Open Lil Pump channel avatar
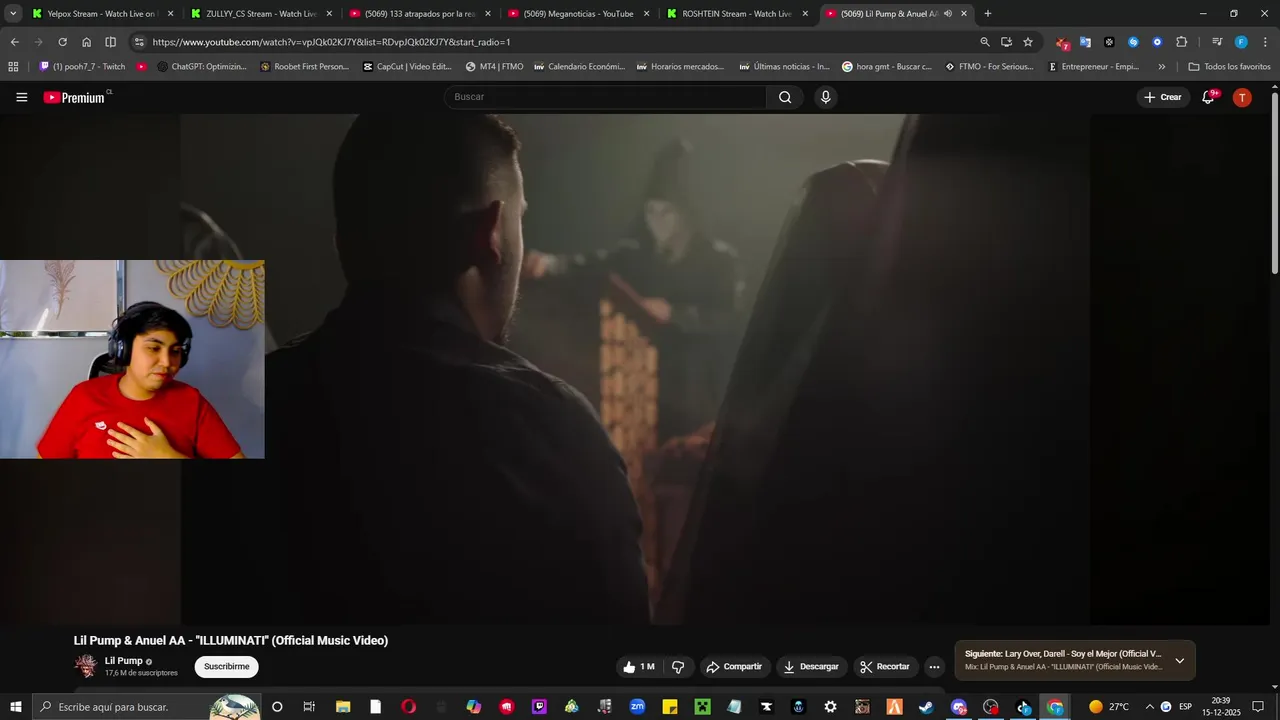 86,666
